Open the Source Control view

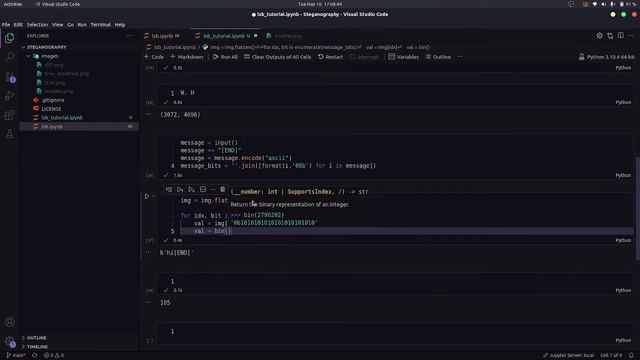click(x=9, y=76)
